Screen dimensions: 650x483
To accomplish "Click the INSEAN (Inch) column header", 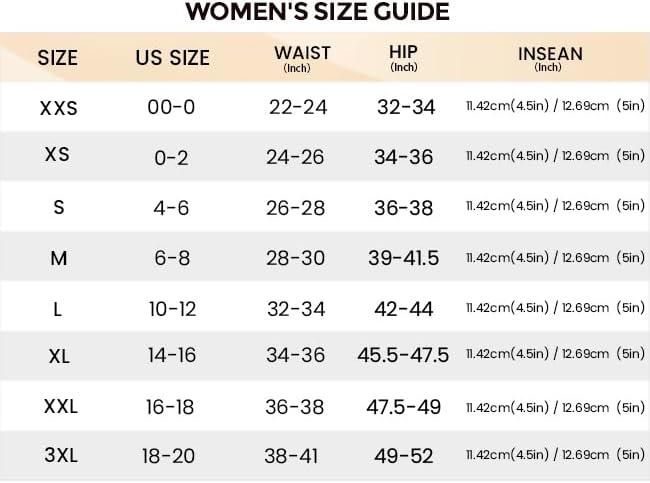I will click(x=550, y=59).
